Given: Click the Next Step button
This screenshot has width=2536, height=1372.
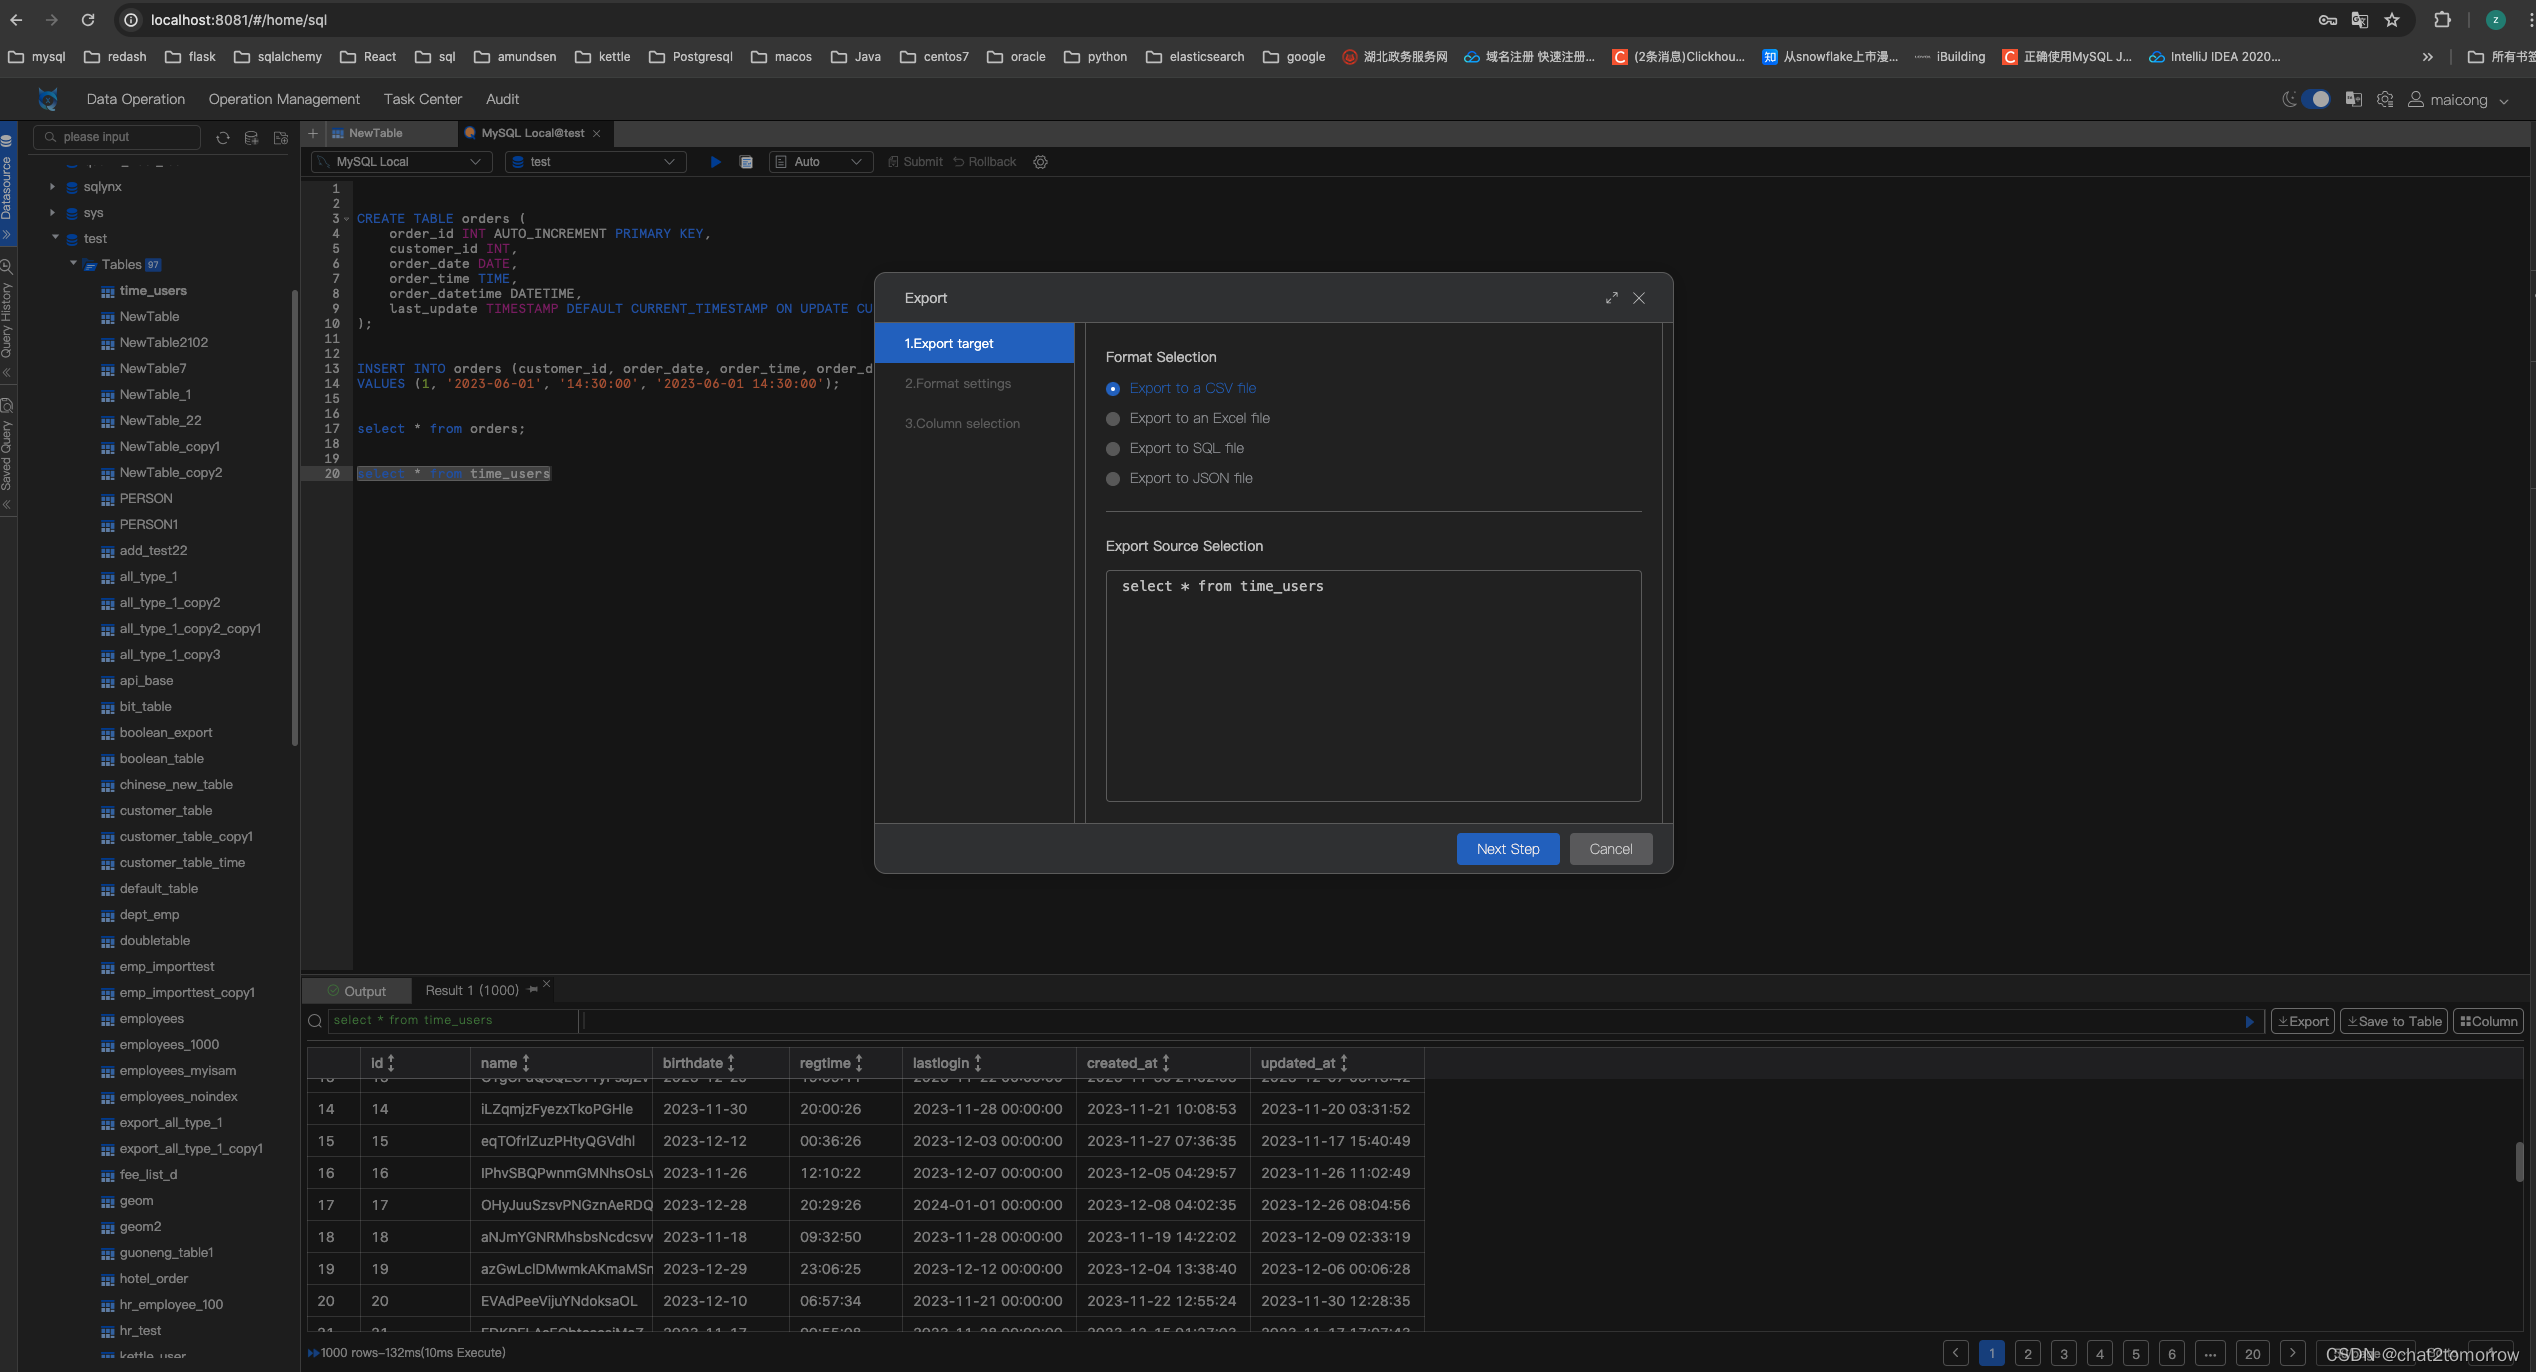Looking at the screenshot, I should pyautogui.click(x=1507, y=849).
